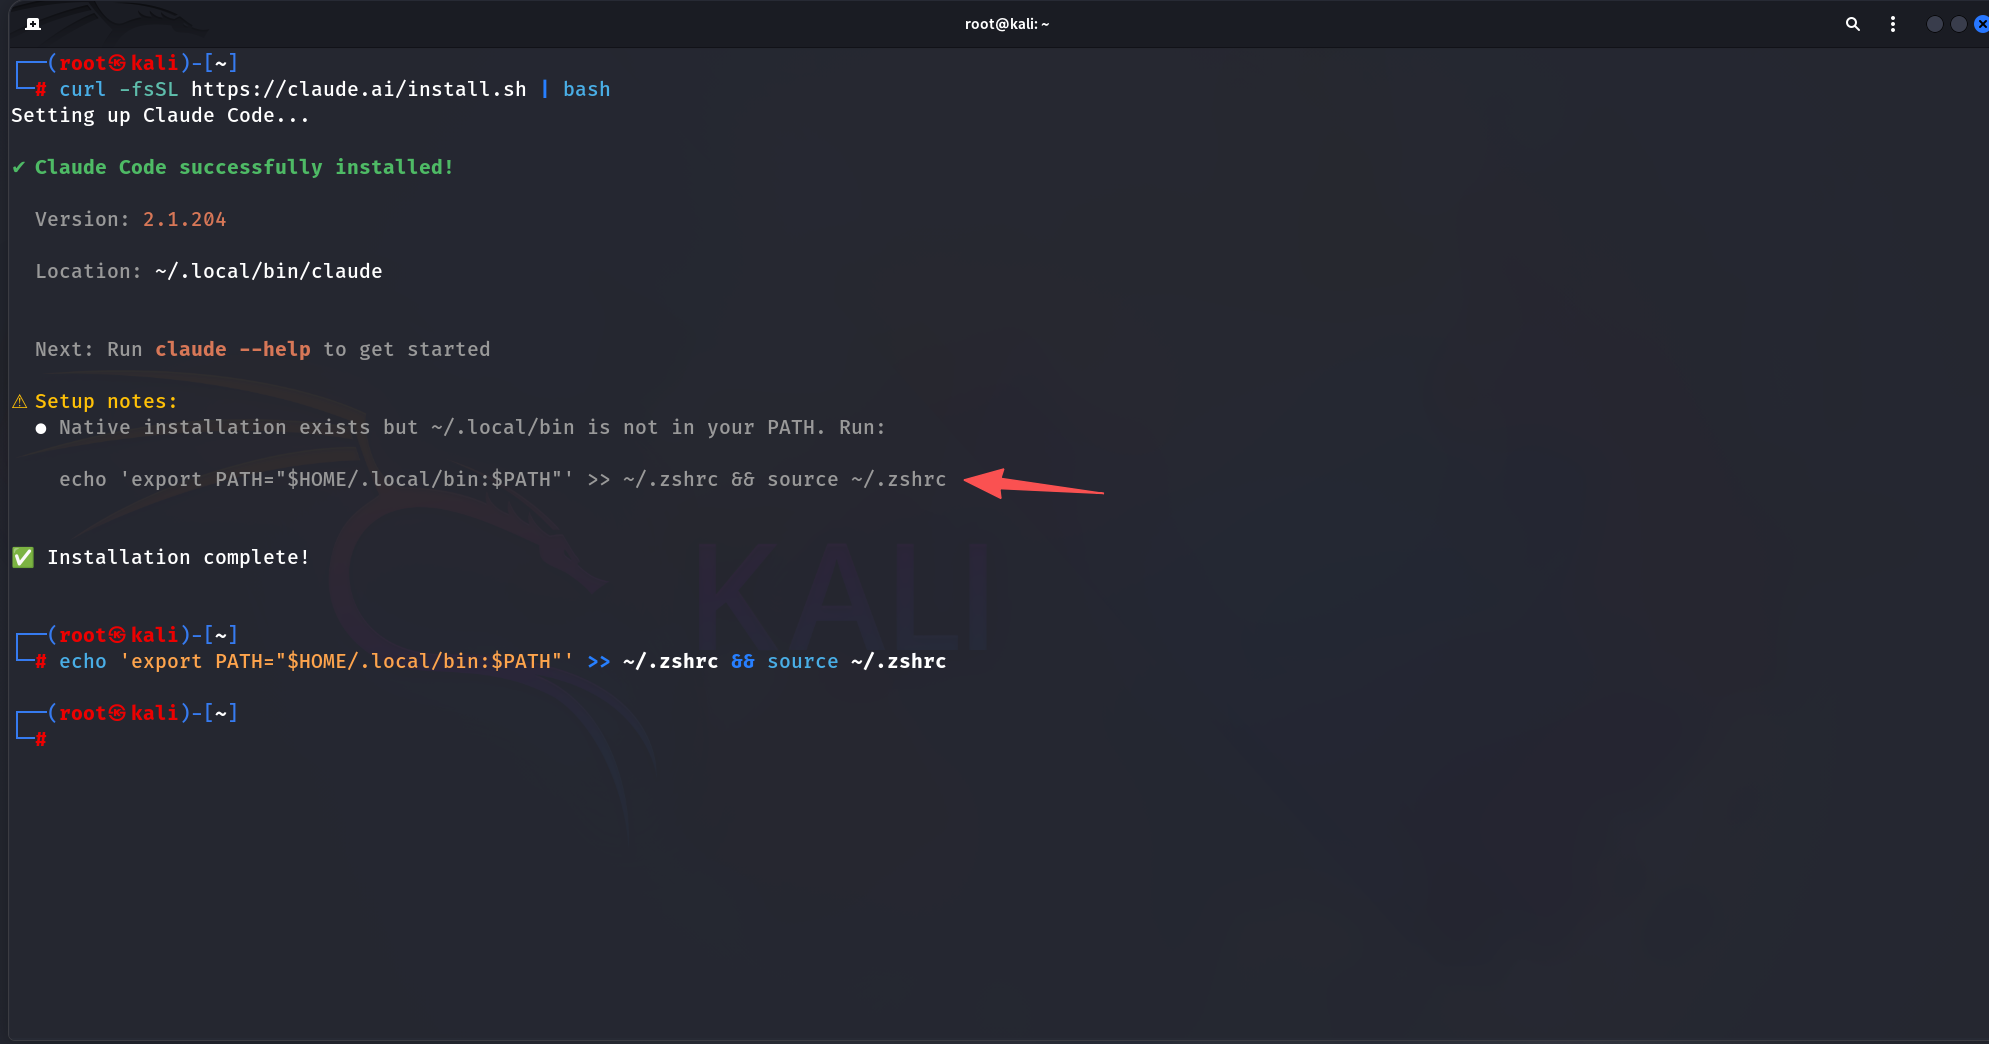1989x1044 pixels.
Task: Click the new tab icon in title bar
Action: (x=33, y=24)
